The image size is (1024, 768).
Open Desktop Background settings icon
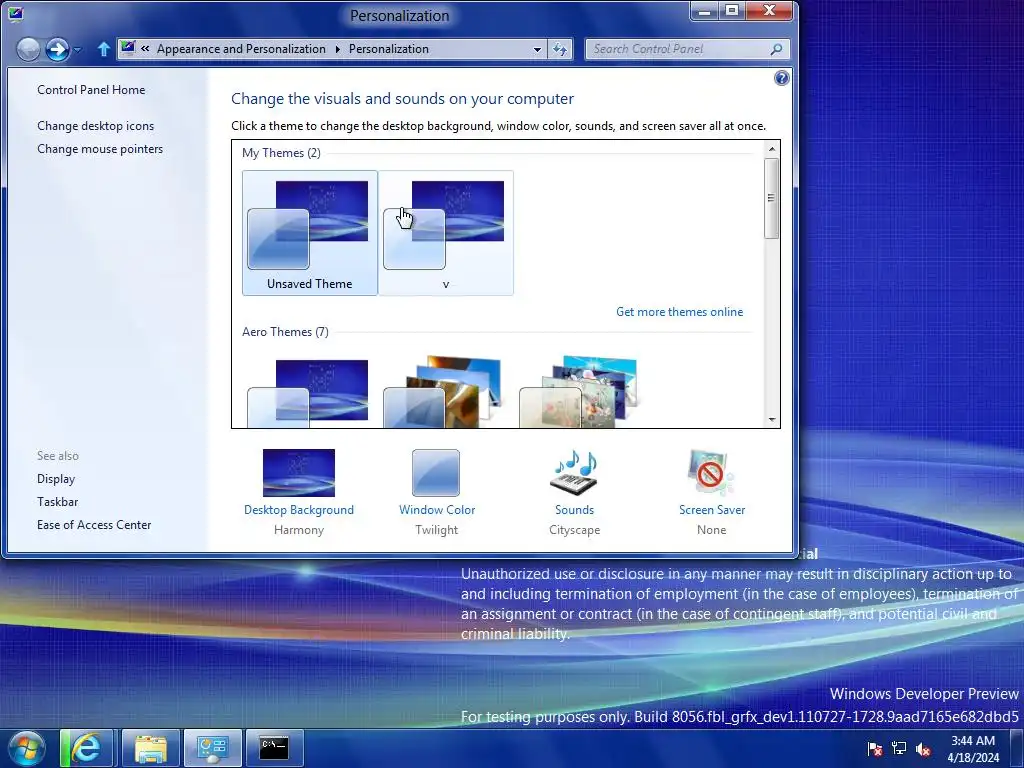pyautogui.click(x=298, y=473)
